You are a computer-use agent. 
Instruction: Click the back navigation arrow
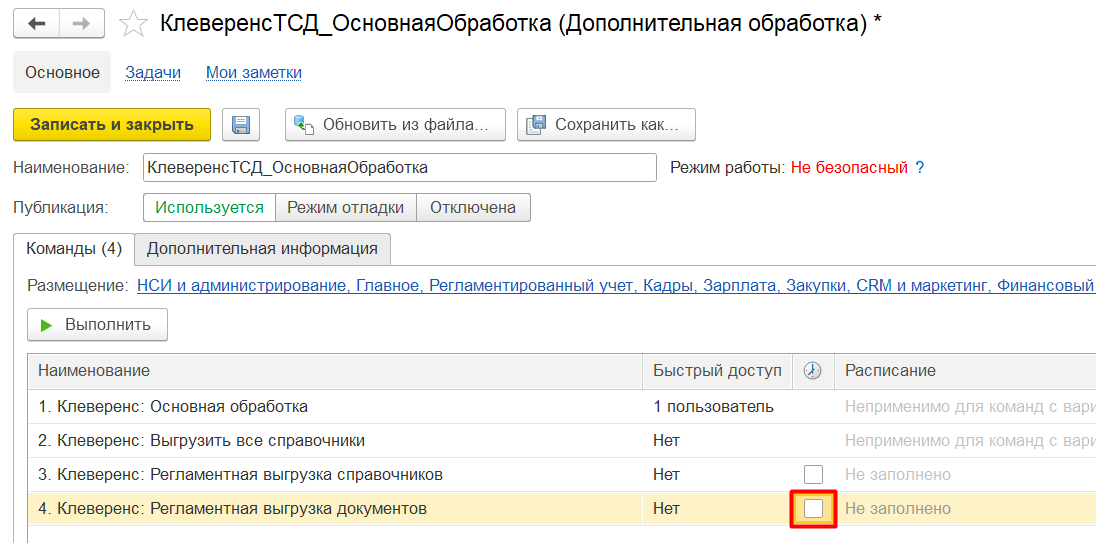(36, 24)
